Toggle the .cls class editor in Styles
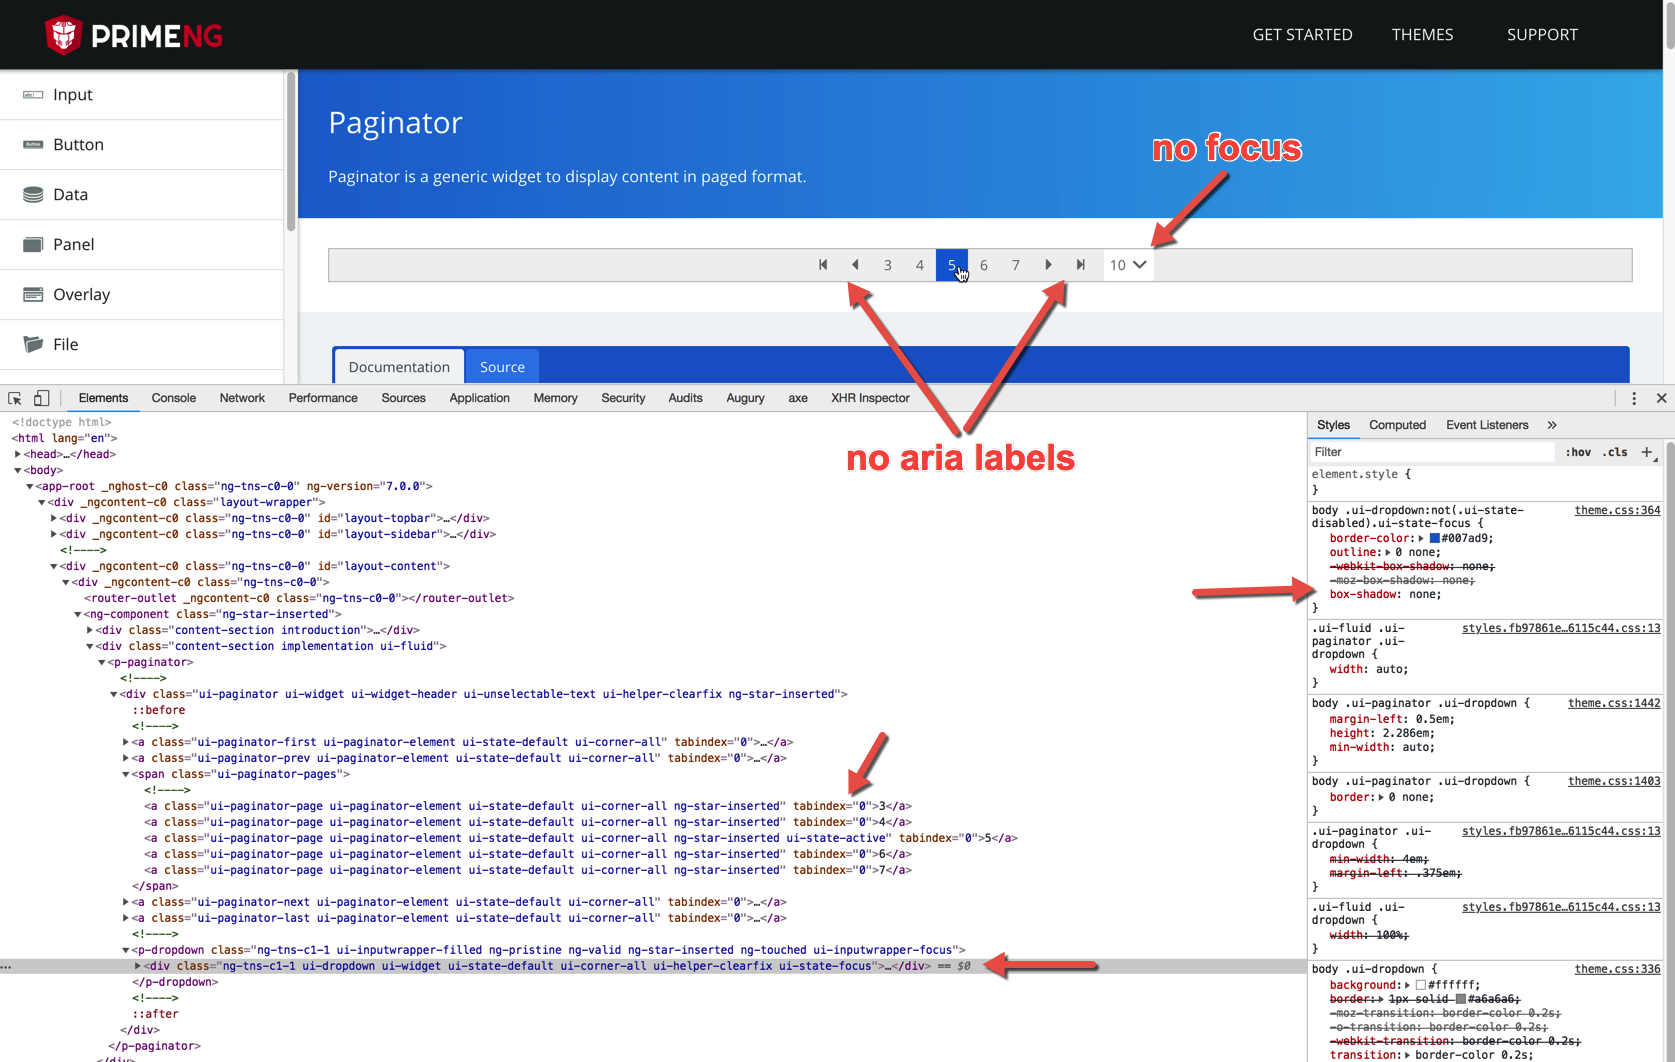Screen dimensions: 1675x1062 [x=1616, y=452]
